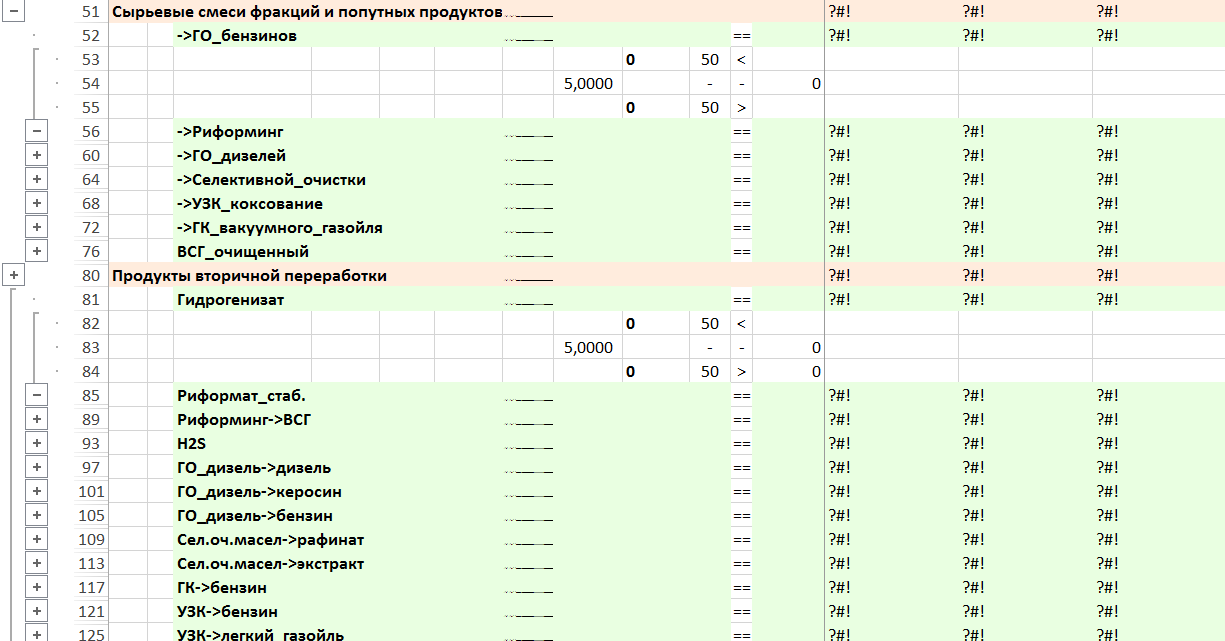
Task: Expand the plus button beside row 60
Action: 36,155
